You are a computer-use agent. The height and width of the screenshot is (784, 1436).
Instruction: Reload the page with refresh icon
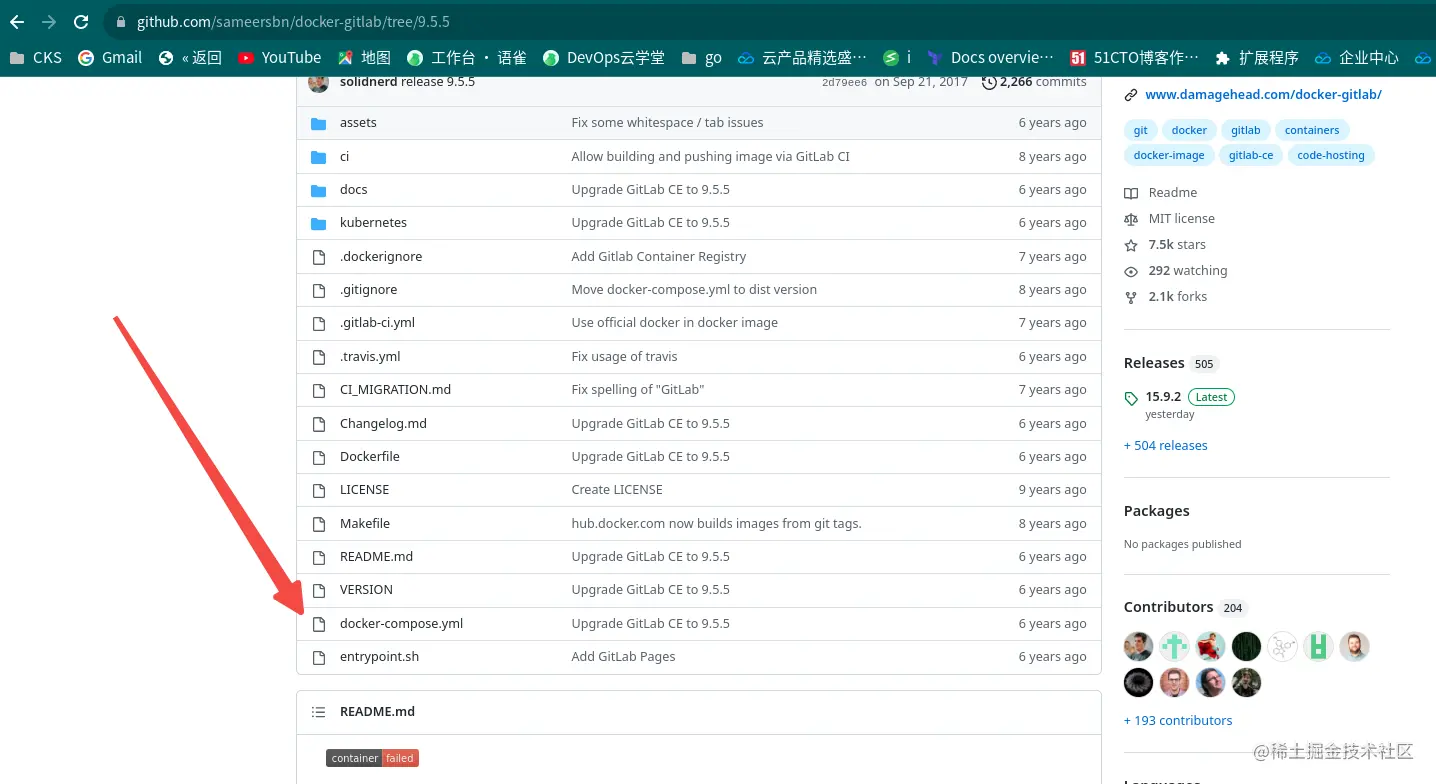pyautogui.click(x=81, y=22)
